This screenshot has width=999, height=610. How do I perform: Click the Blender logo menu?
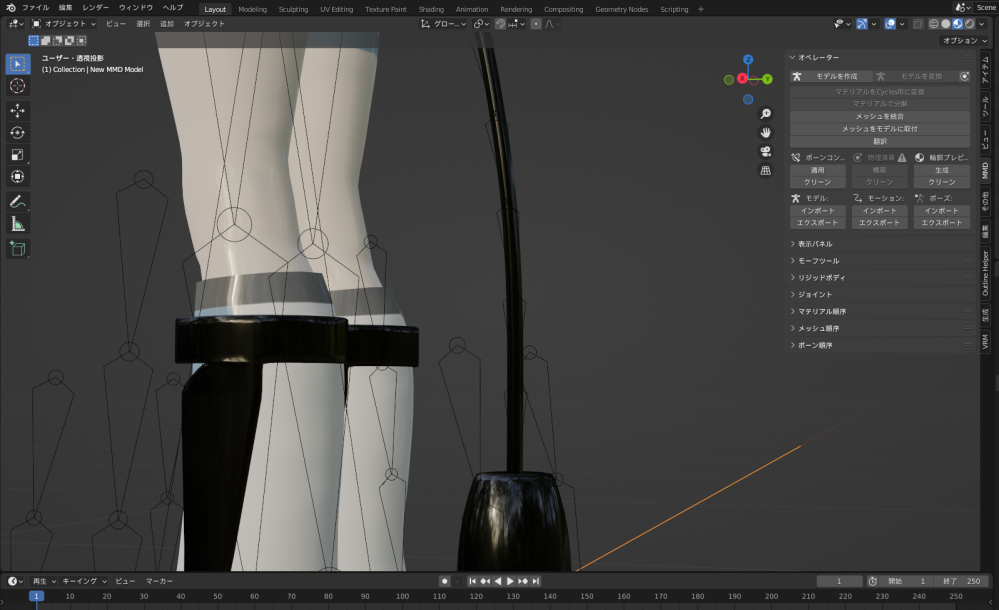[10, 8]
